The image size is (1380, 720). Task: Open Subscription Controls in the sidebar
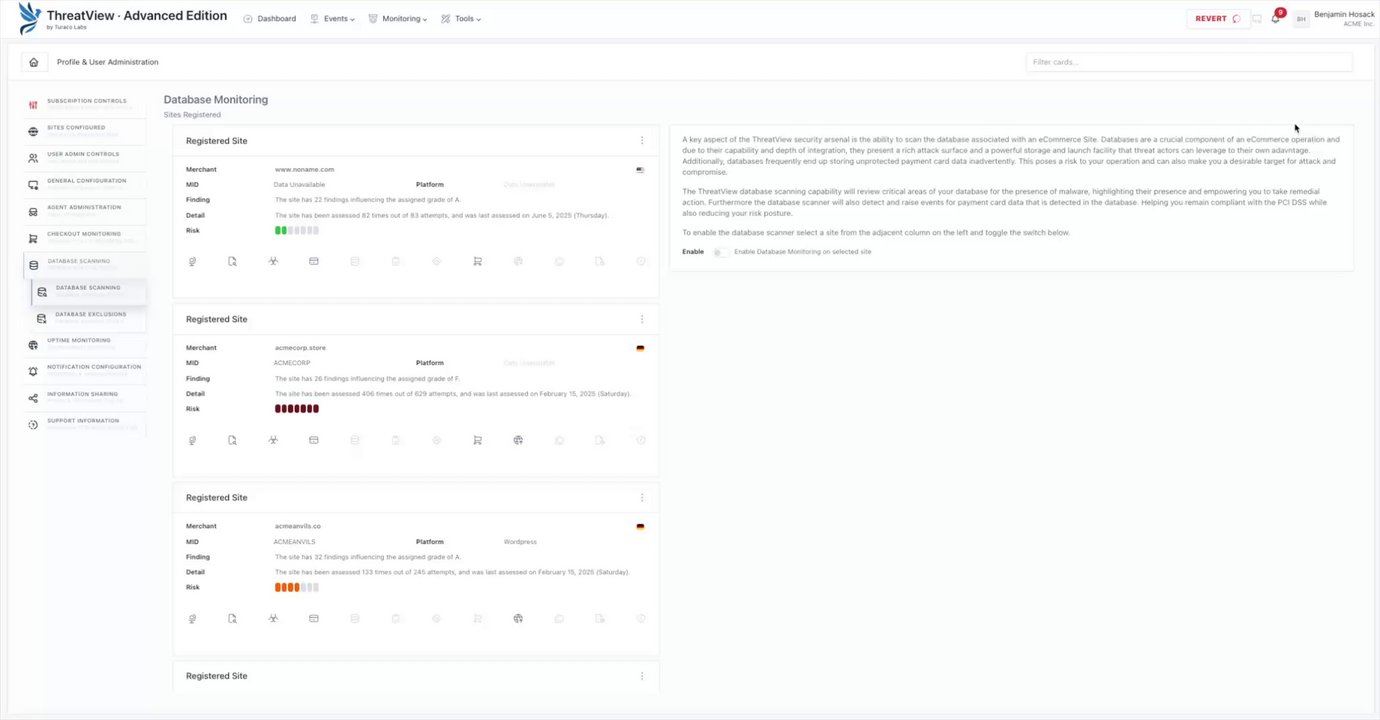point(85,103)
